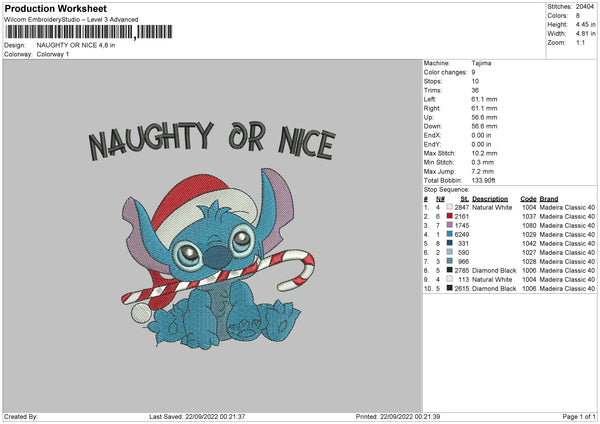Viewport: 600px width, 424px height.
Task: Click the 'Stop Sequence:' heading
Action: pos(446,190)
